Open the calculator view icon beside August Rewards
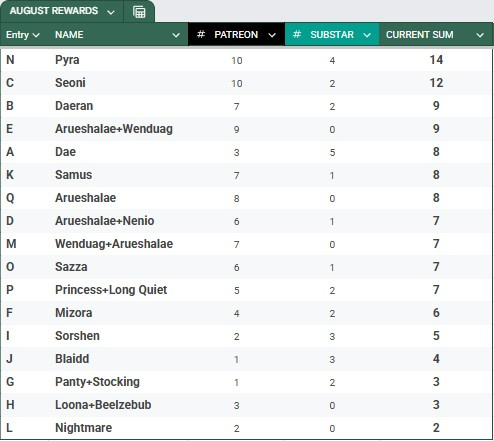 [x=139, y=12]
